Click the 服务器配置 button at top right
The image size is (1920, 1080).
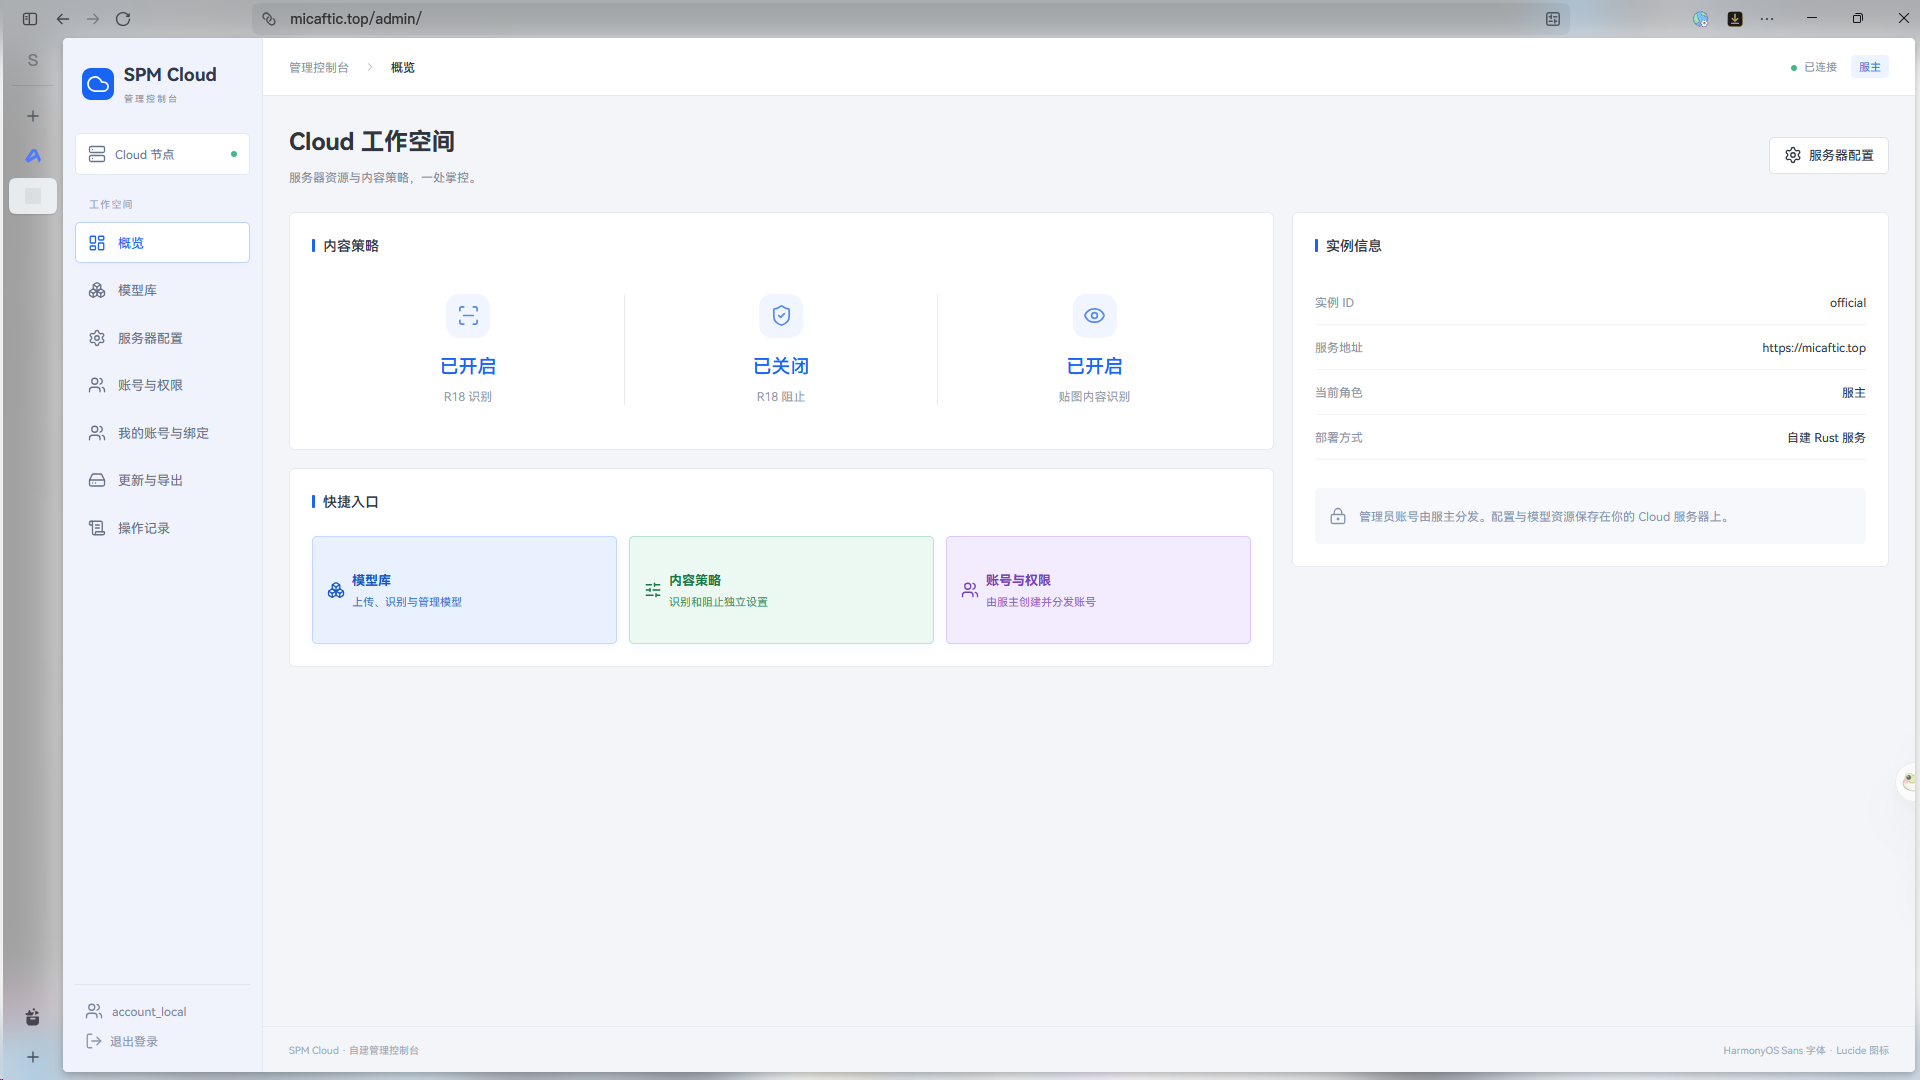[x=1828, y=155]
